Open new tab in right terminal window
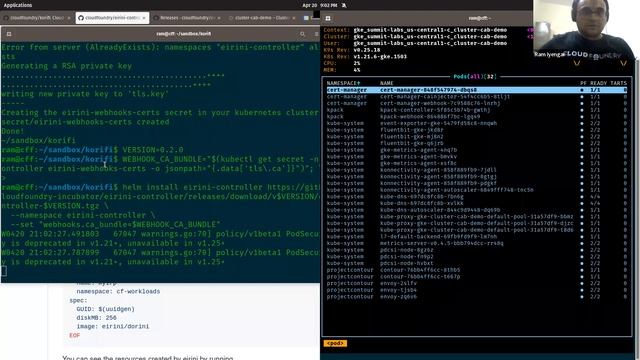640x360 pixels. pos(328,18)
